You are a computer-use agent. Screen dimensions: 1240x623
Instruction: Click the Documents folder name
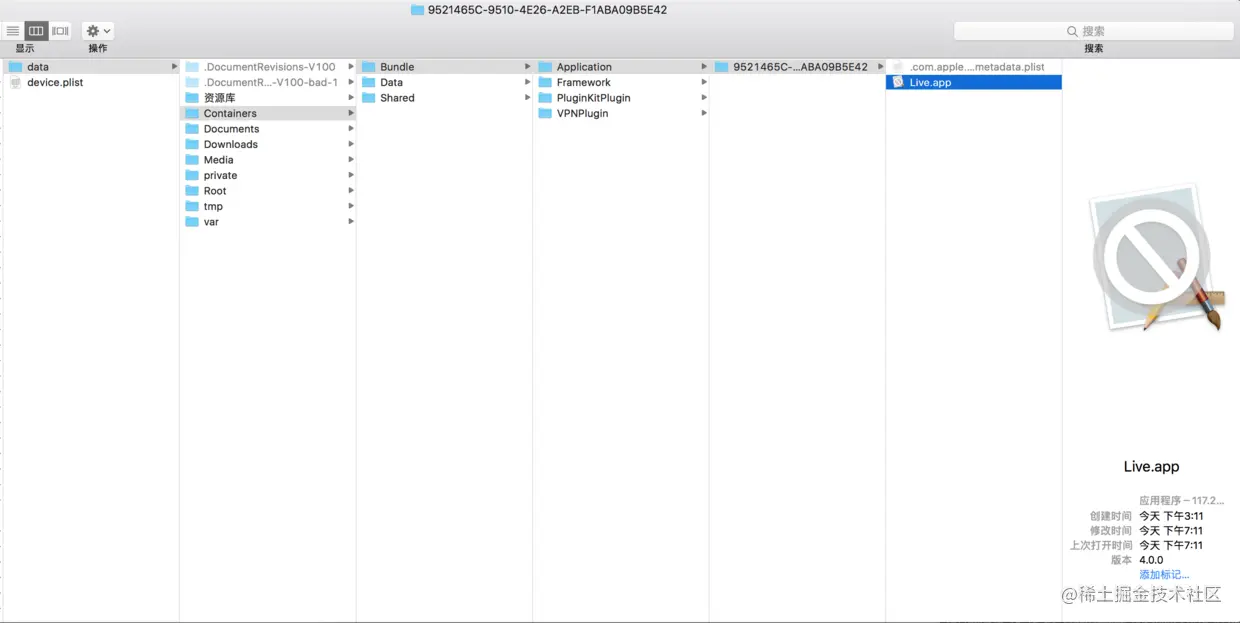pos(232,129)
